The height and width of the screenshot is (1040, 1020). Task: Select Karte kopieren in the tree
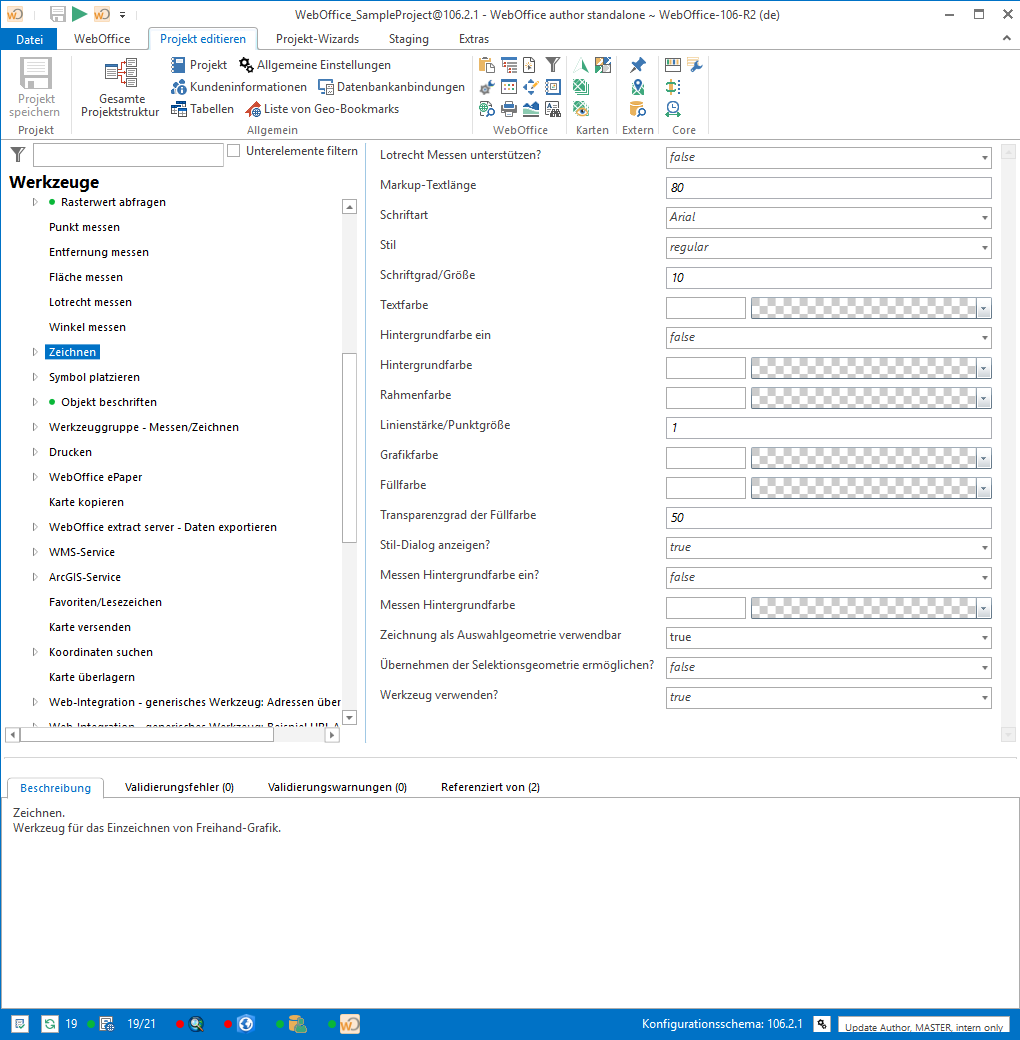coord(86,502)
